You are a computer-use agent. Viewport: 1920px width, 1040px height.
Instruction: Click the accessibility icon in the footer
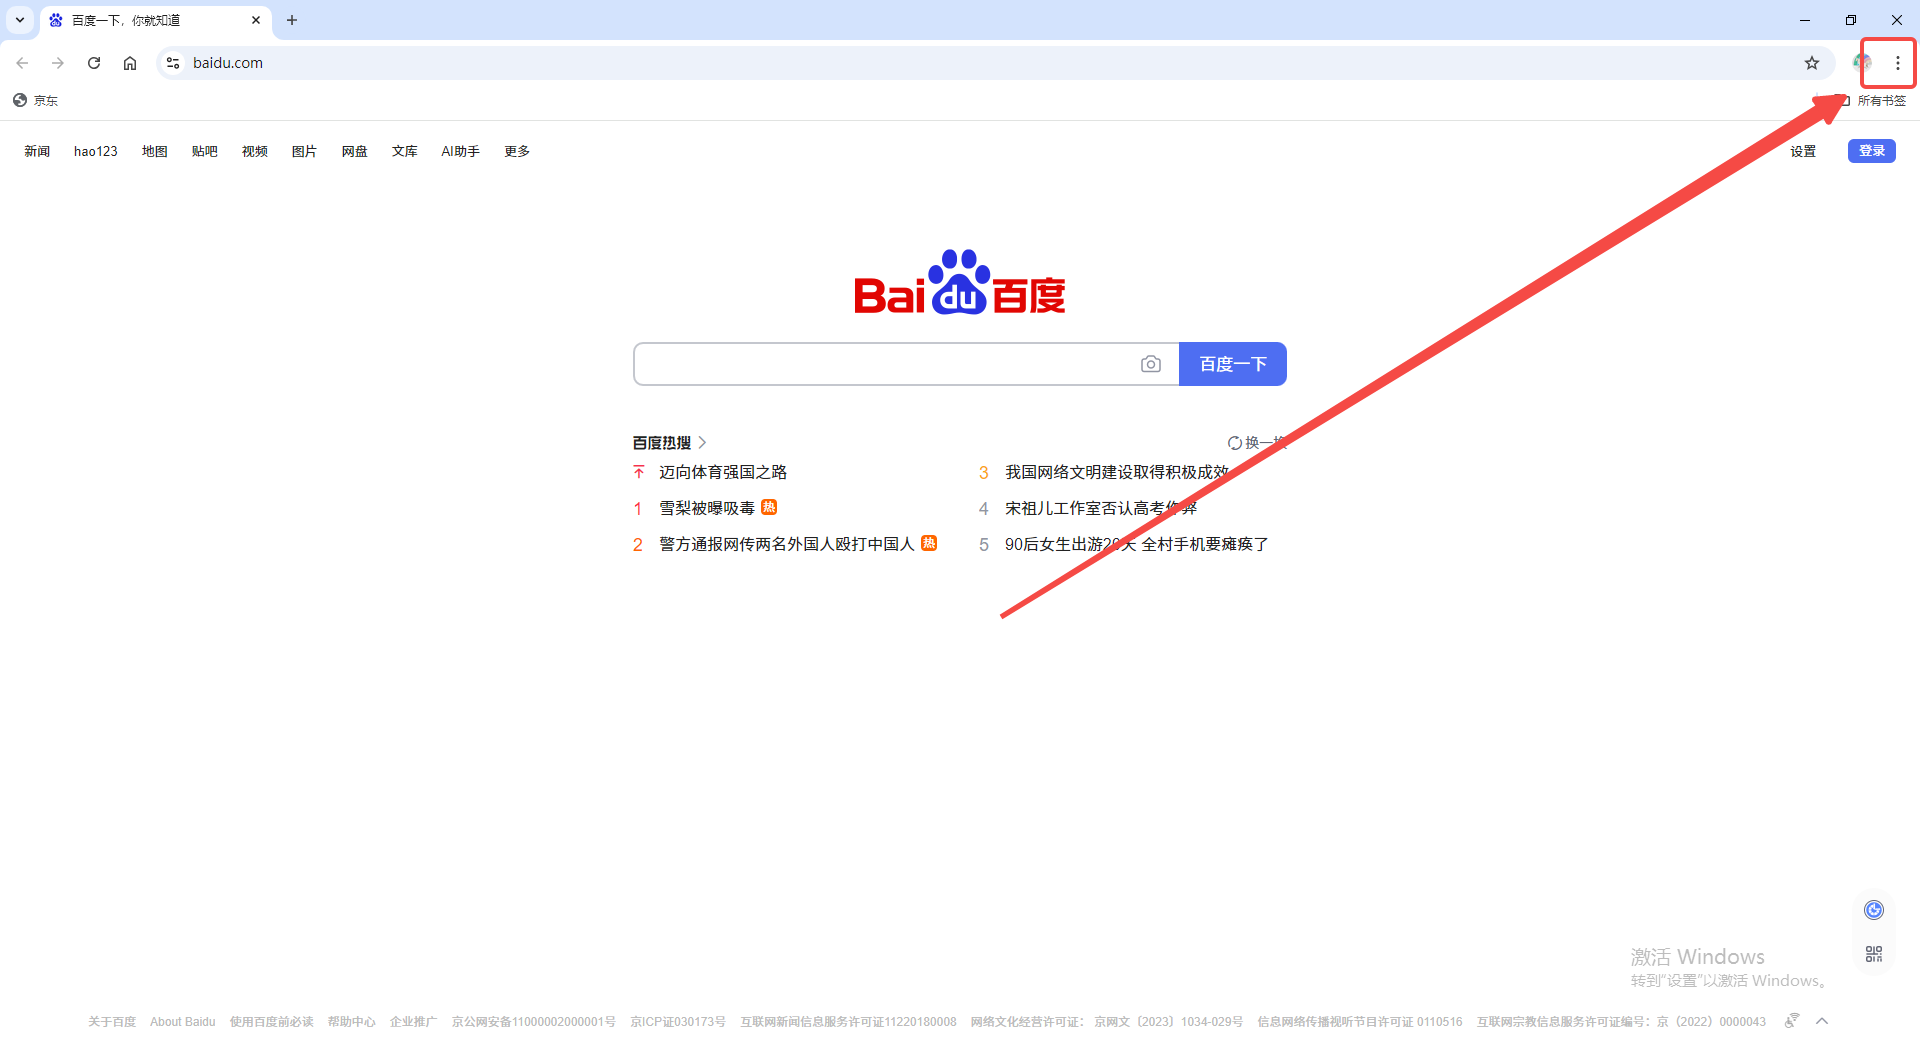click(1792, 1021)
